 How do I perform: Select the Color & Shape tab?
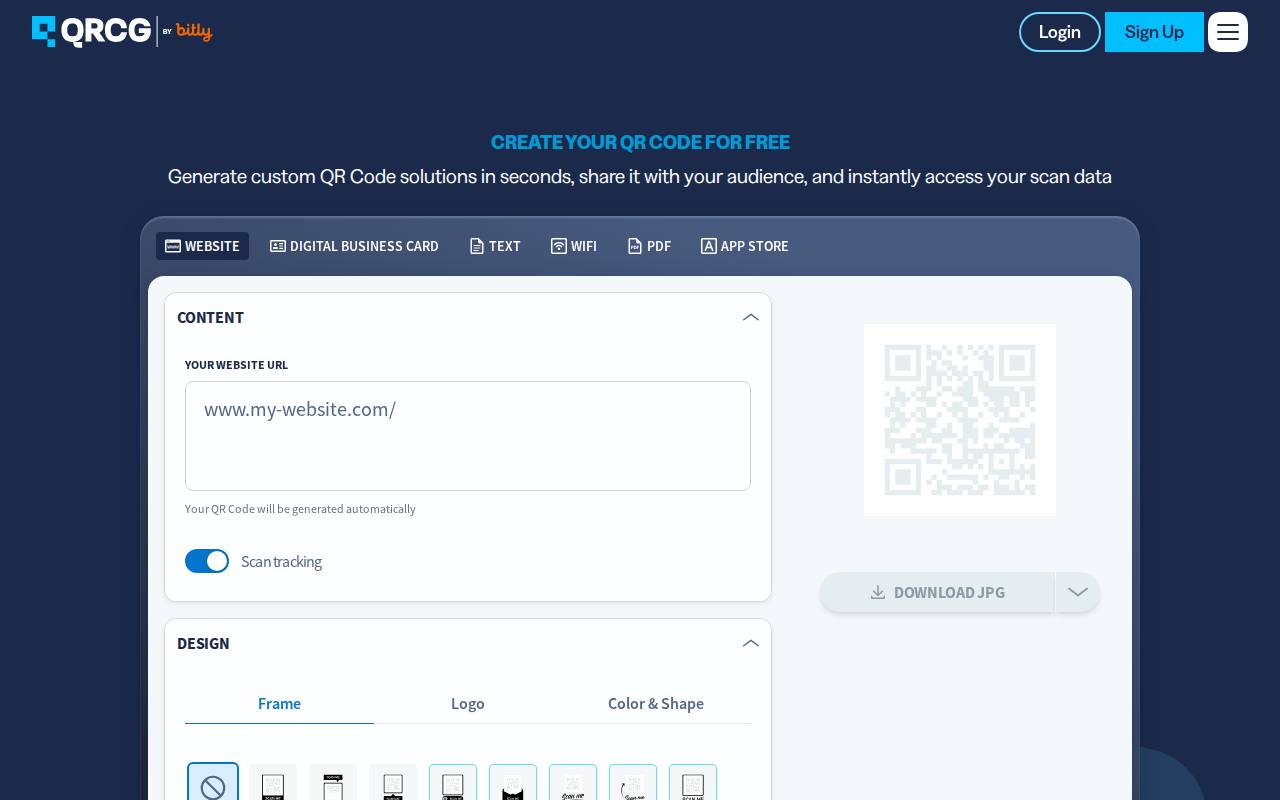click(x=656, y=703)
